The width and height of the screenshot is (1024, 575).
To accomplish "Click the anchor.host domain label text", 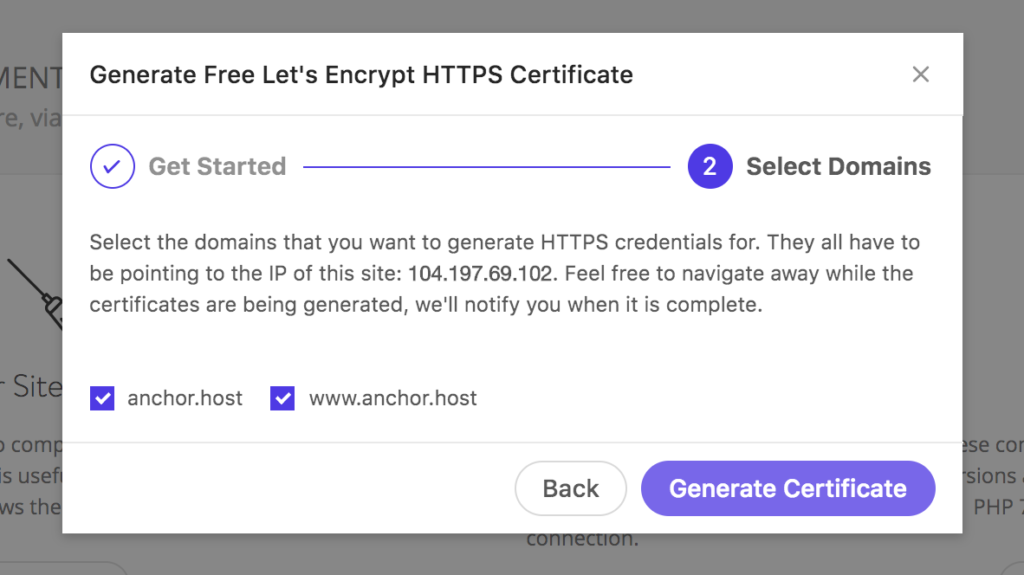I will tap(185, 398).
